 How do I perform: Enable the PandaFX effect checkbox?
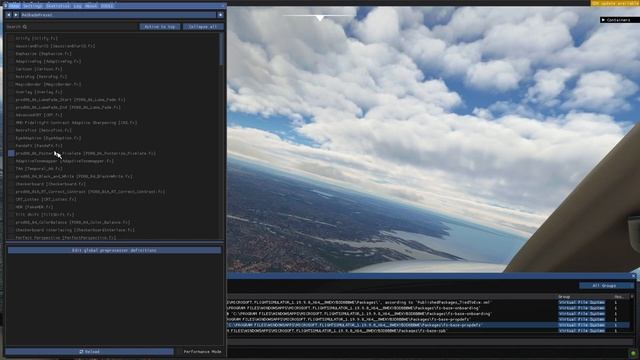[x=11, y=146]
